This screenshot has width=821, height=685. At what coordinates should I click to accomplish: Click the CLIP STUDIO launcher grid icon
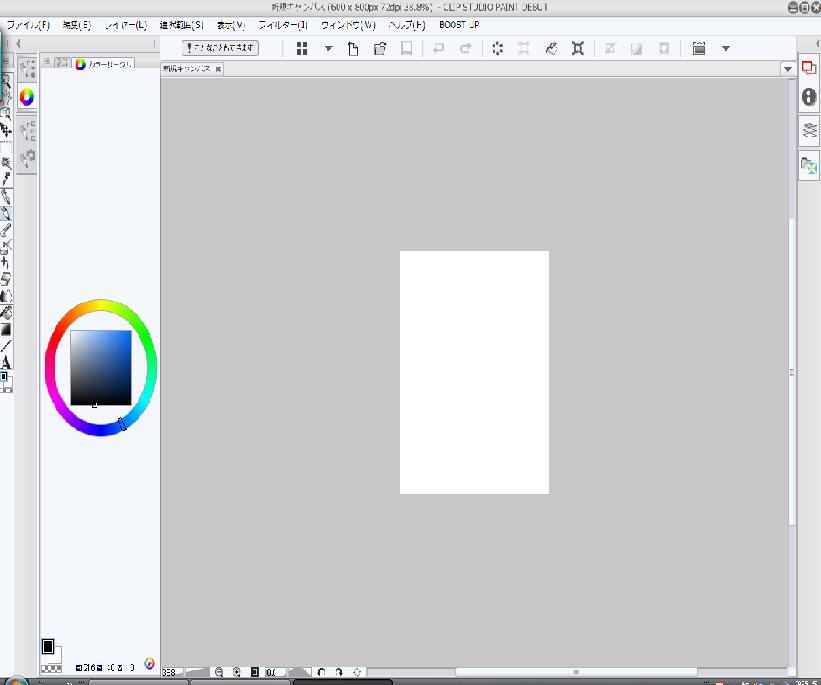tap(302, 48)
